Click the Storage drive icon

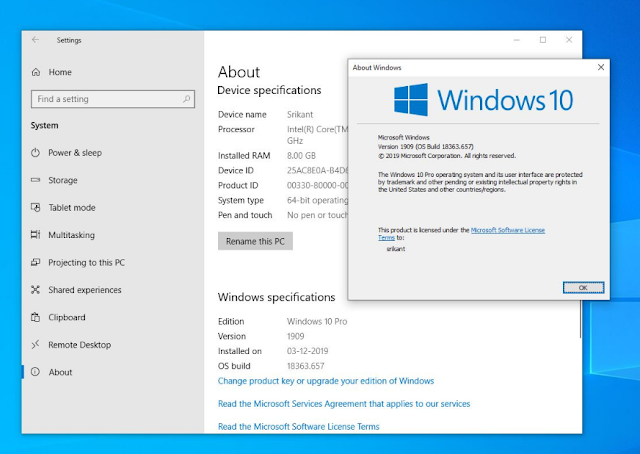(36, 180)
